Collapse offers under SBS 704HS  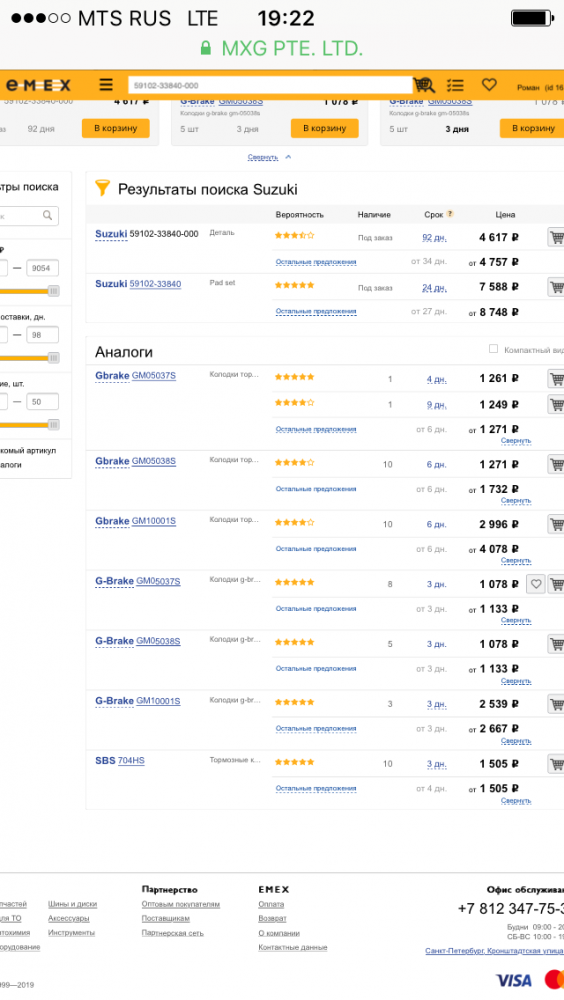[516, 800]
